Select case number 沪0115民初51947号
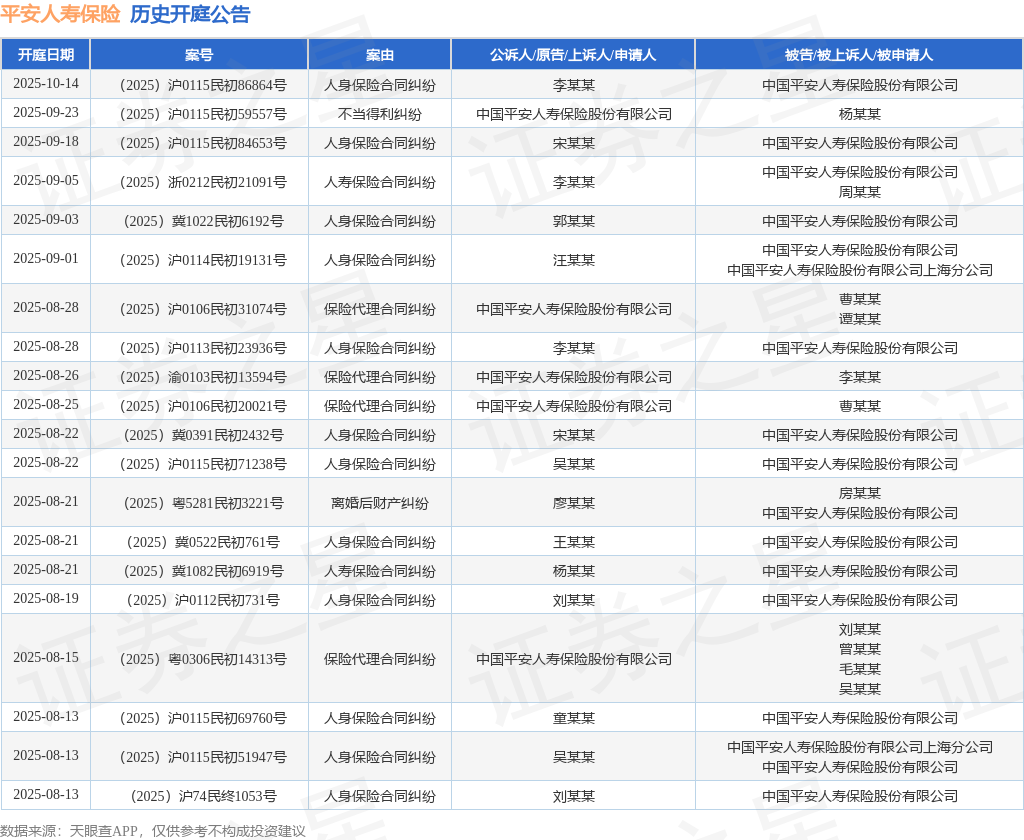 [x=203, y=757]
